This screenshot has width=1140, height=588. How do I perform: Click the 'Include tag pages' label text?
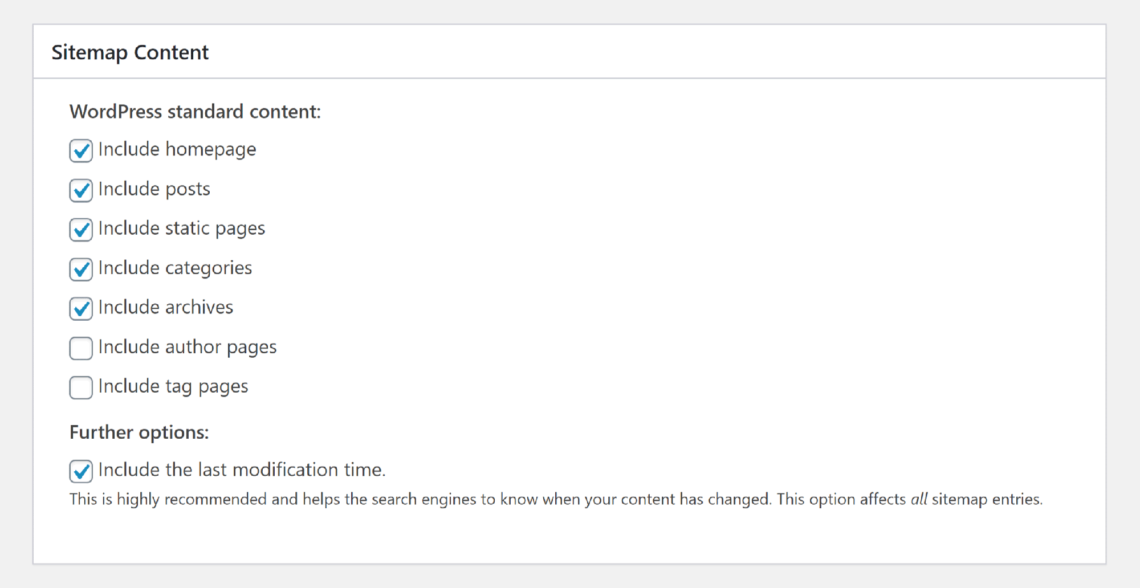(x=173, y=386)
